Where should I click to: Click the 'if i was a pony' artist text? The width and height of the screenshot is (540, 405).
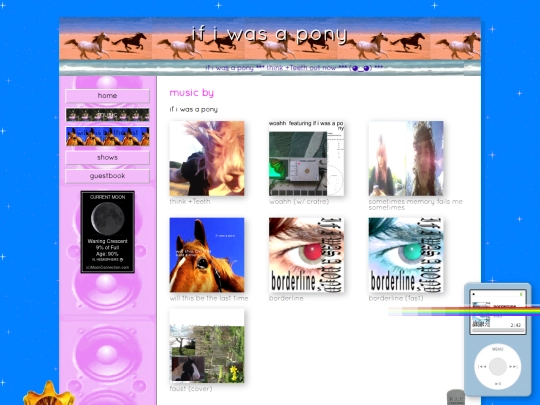pos(194,110)
